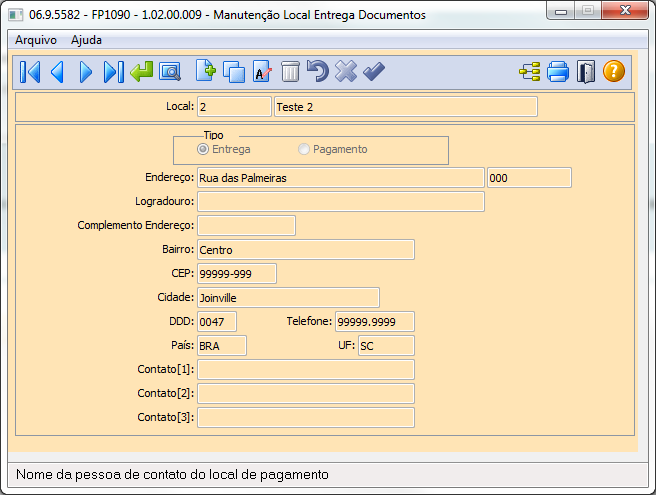Add a new record with plus-page icon

[x=206, y=71]
